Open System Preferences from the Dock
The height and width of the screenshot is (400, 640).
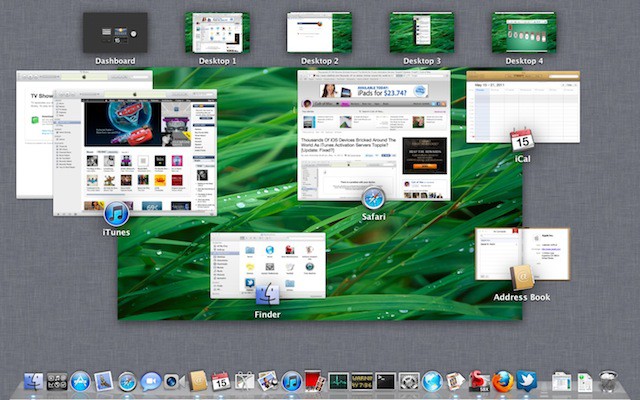[409, 382]
